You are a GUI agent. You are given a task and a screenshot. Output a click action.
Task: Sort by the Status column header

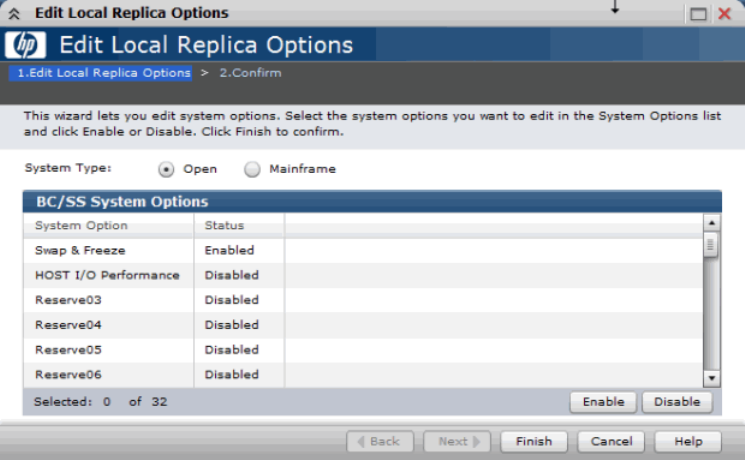click(x=239, y=225)
